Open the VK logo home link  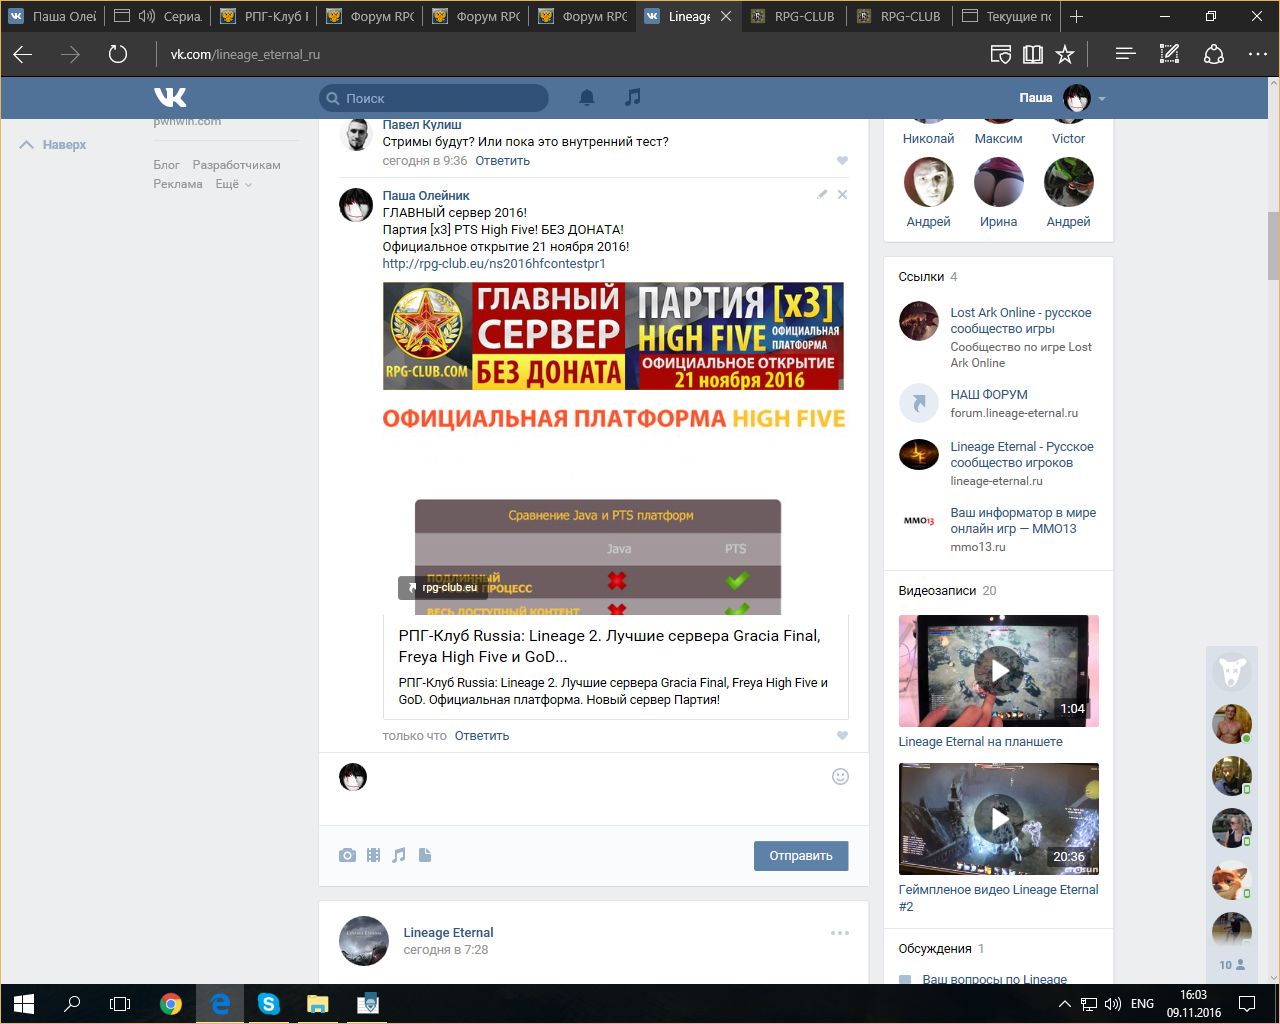171,97
